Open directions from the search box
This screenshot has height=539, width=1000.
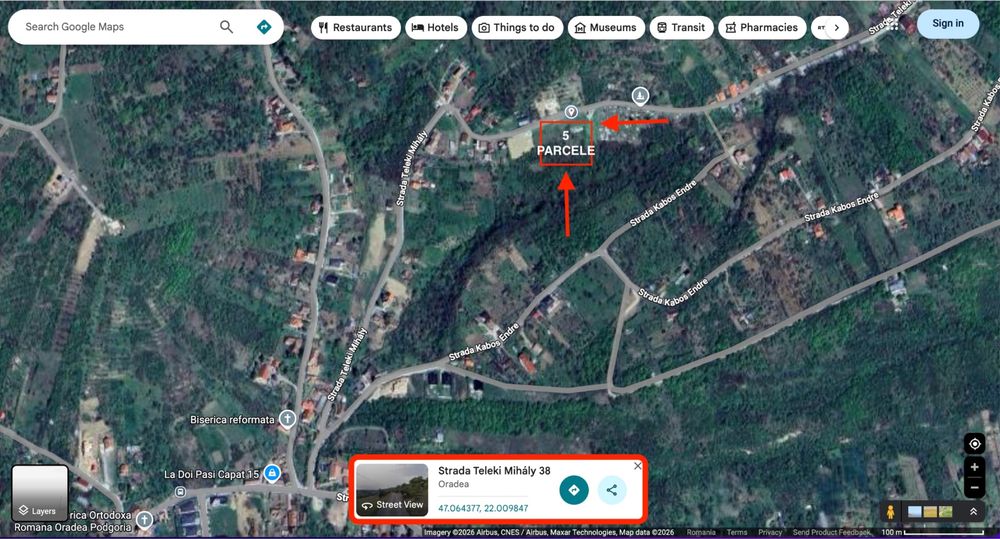tap(263, 27)
